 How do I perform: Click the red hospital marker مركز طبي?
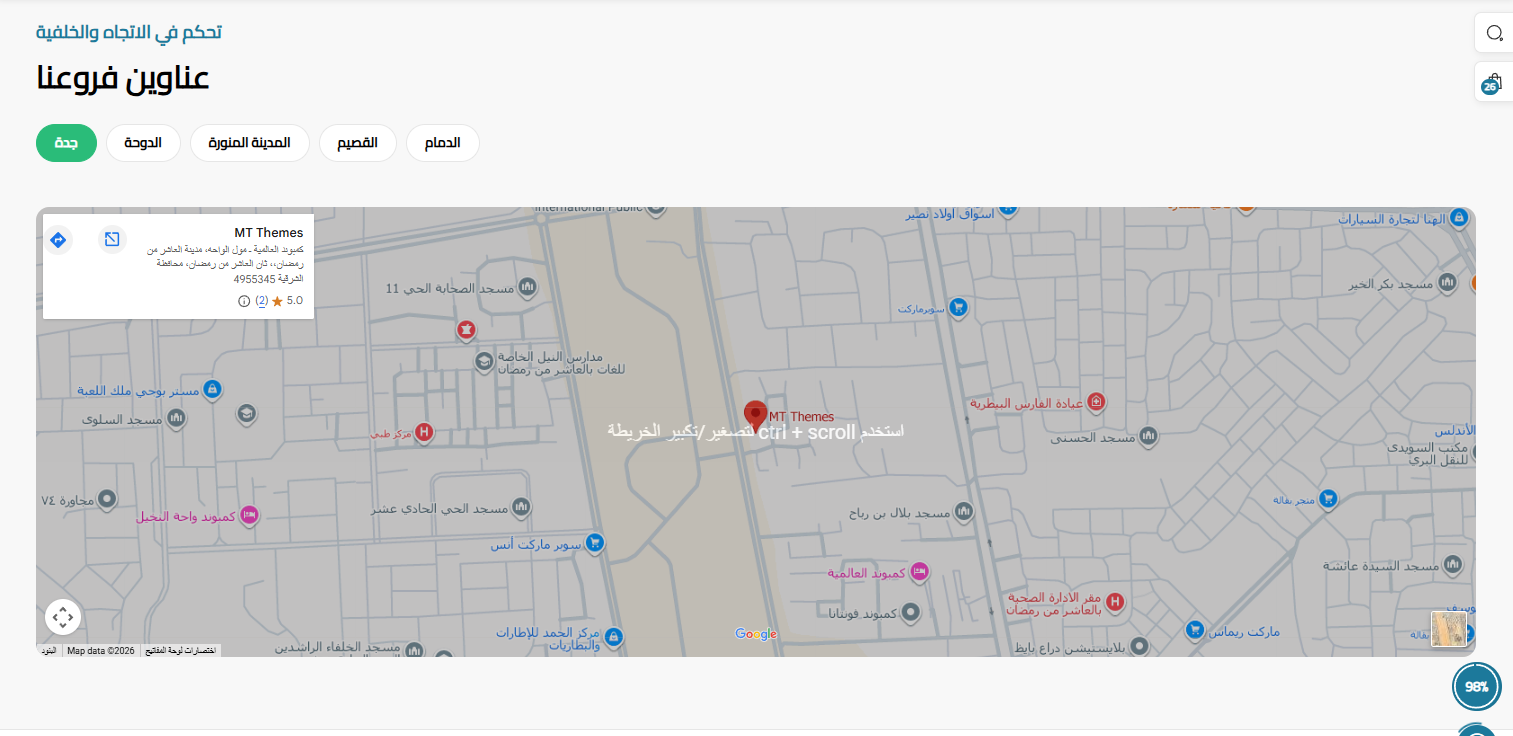[x=424, y=432]
